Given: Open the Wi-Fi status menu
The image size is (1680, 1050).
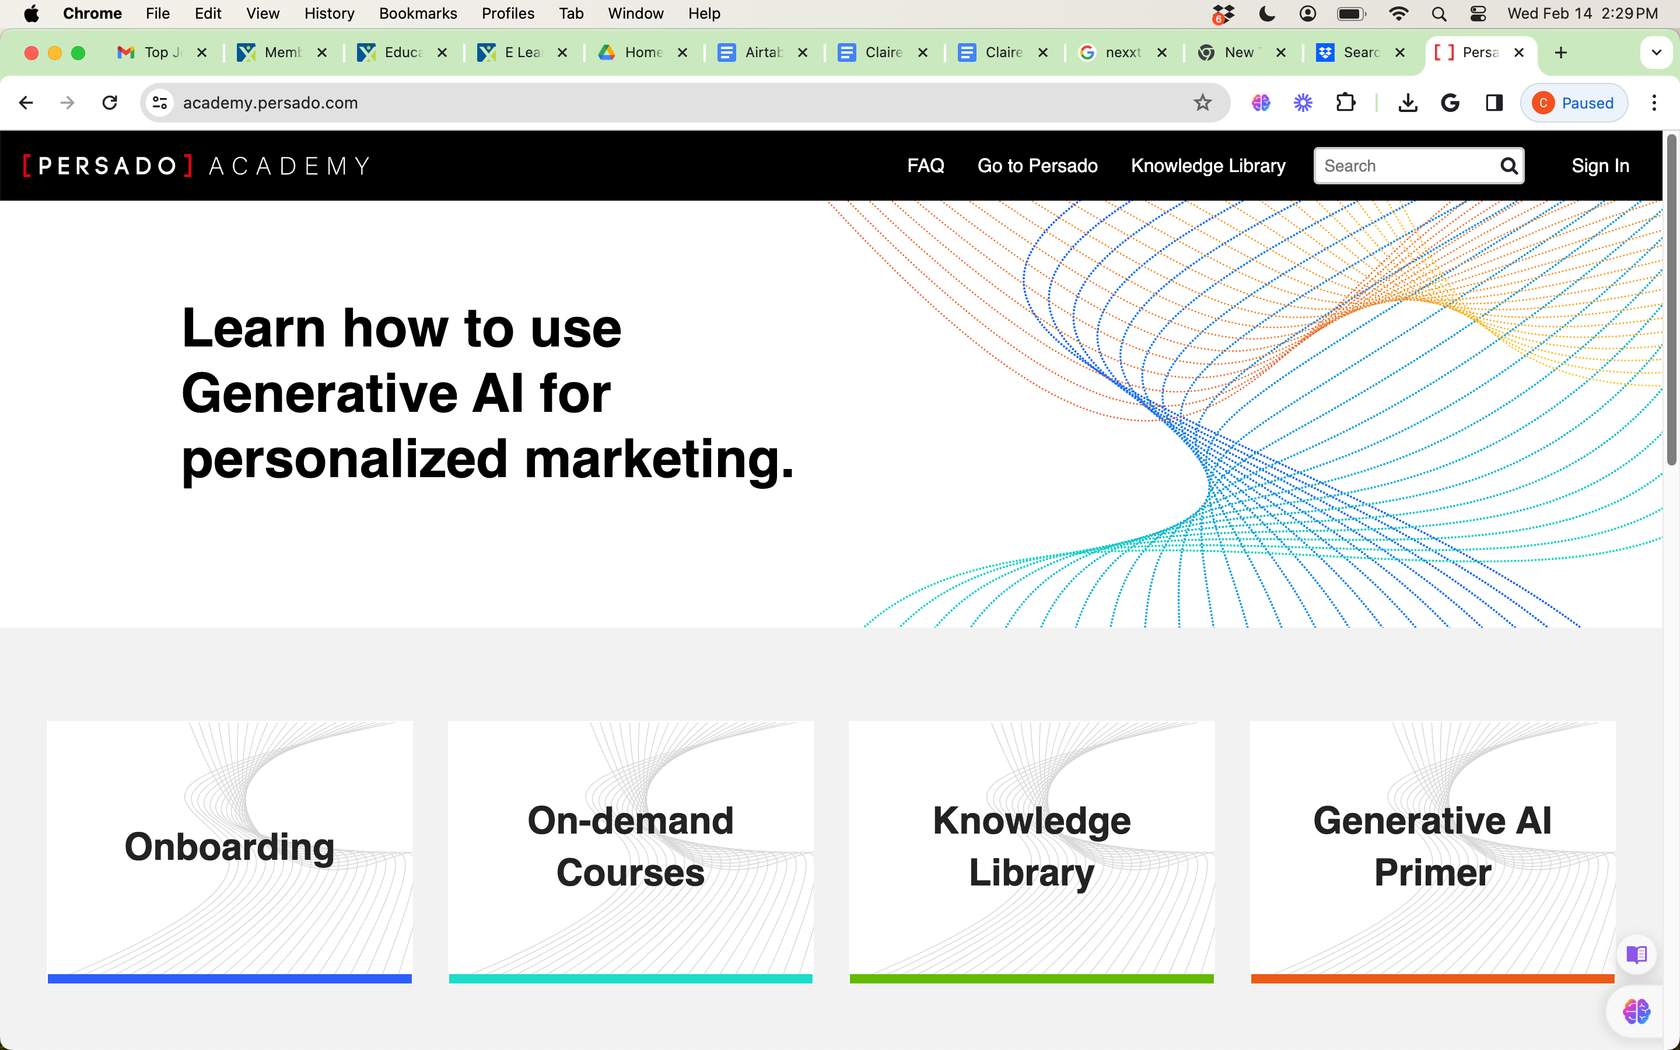Looking at the screenshot, I should coord(1398,13).
